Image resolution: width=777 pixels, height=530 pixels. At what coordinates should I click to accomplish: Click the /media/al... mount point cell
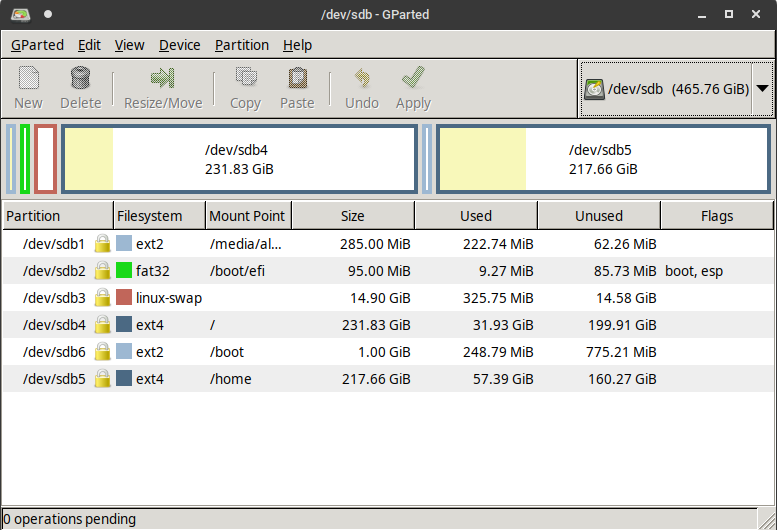point(245,244)
